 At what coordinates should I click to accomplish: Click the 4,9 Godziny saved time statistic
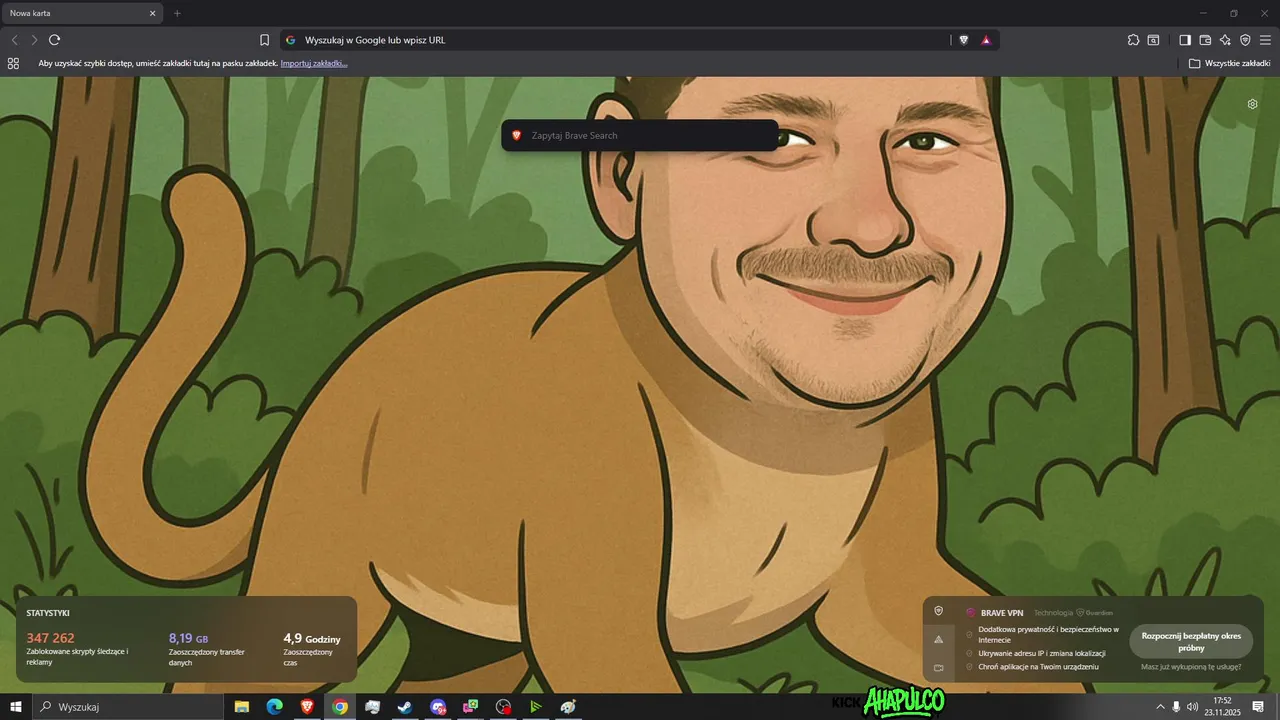pos(312,638)
